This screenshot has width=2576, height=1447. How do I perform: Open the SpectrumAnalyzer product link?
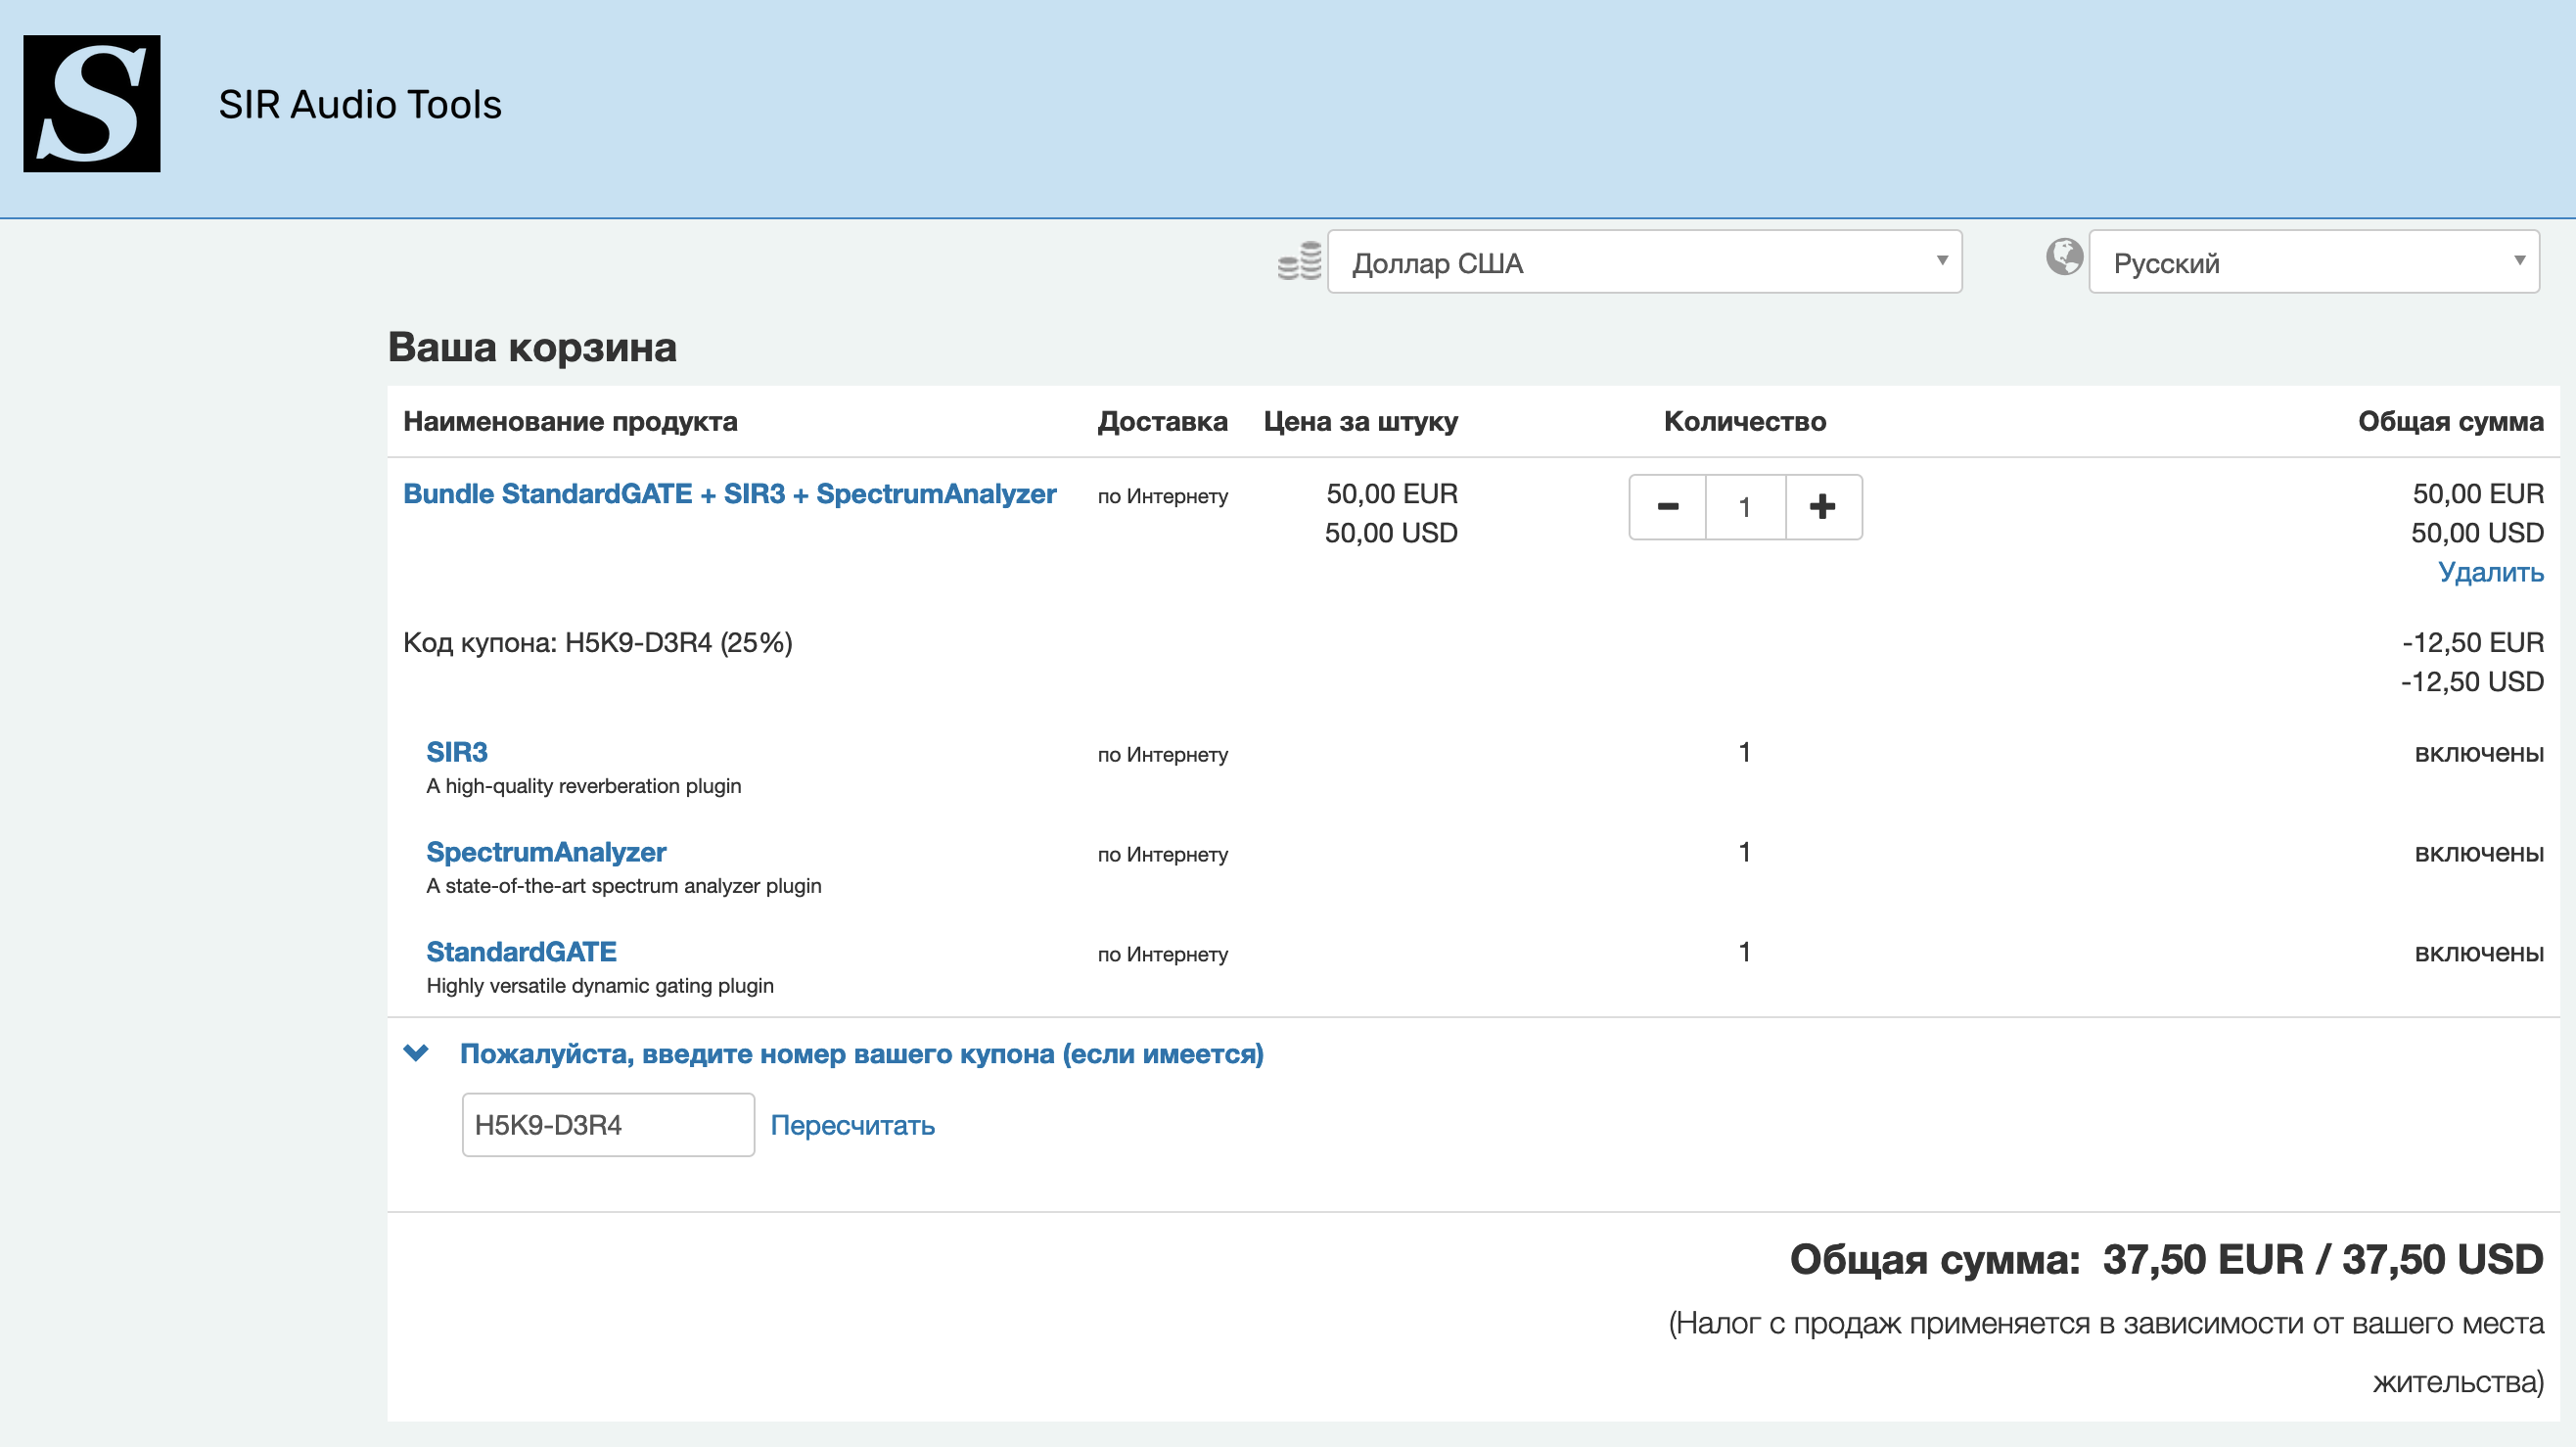(546, 852)
